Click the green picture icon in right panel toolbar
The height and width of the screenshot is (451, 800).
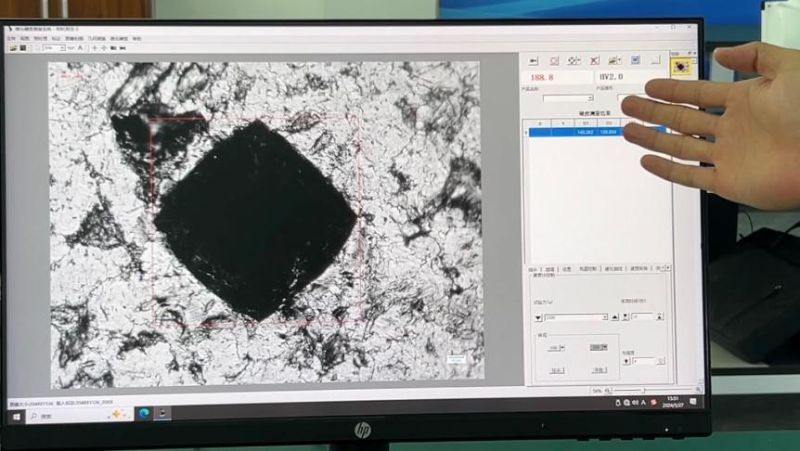point(615,60)
